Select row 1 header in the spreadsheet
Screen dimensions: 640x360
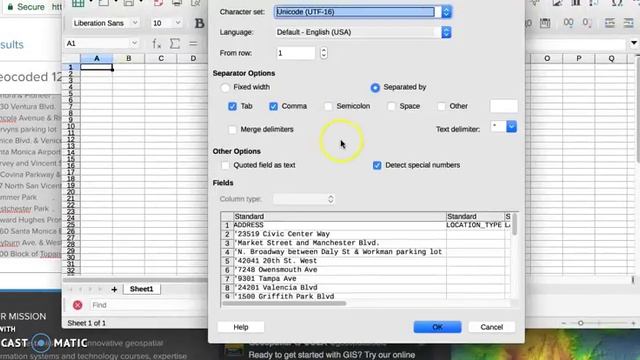point(71,67)
